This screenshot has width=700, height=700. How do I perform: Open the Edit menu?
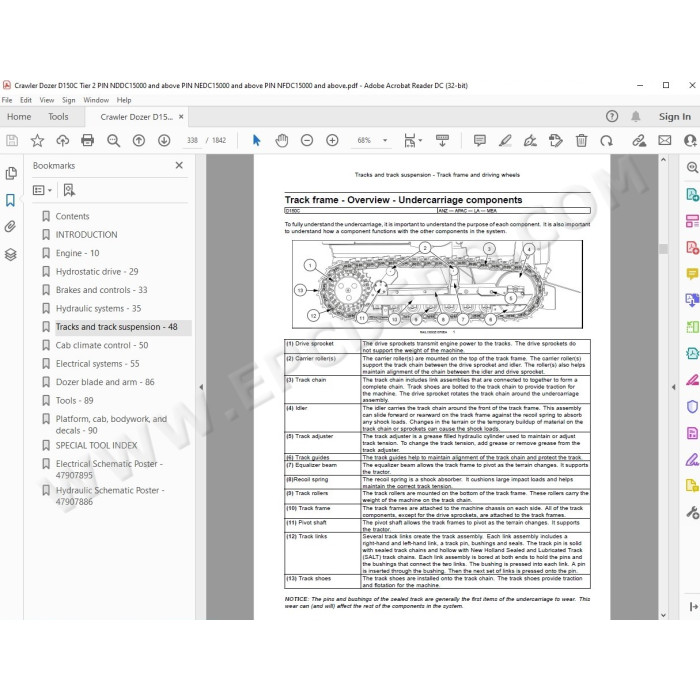[x=26, y=100]
